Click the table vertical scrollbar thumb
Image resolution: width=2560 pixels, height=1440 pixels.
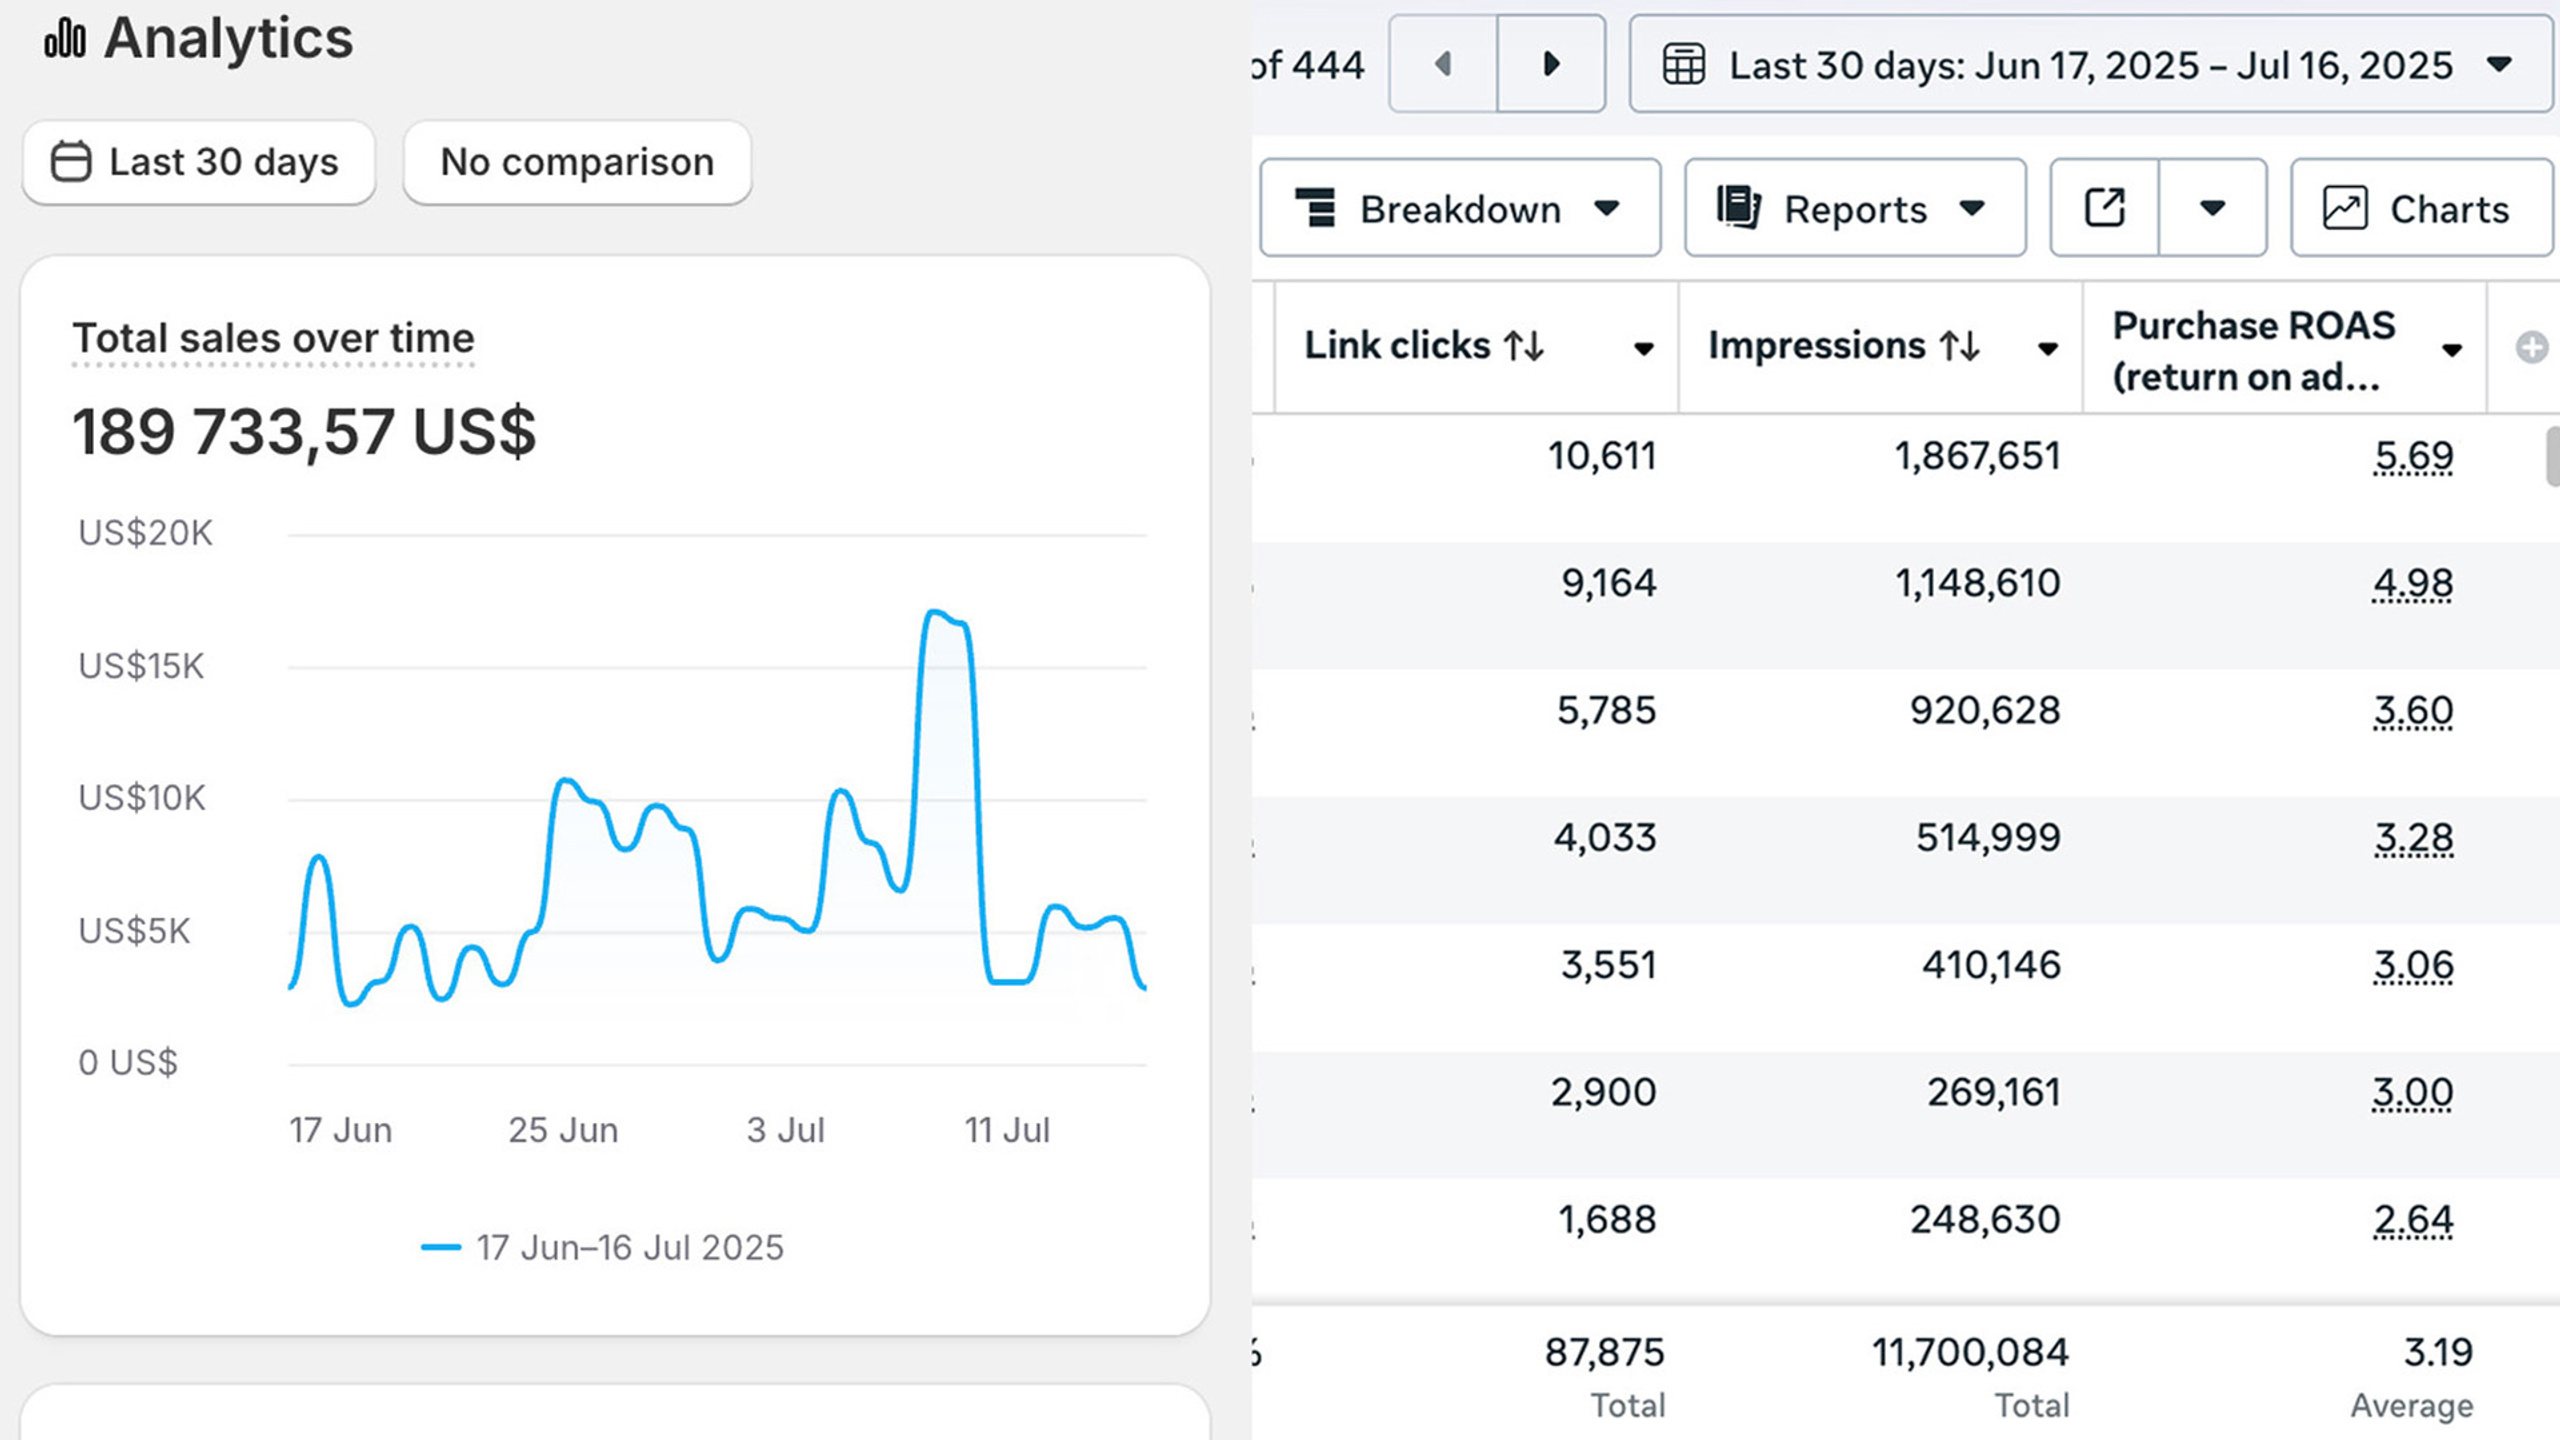click(x=2552, y=456)
